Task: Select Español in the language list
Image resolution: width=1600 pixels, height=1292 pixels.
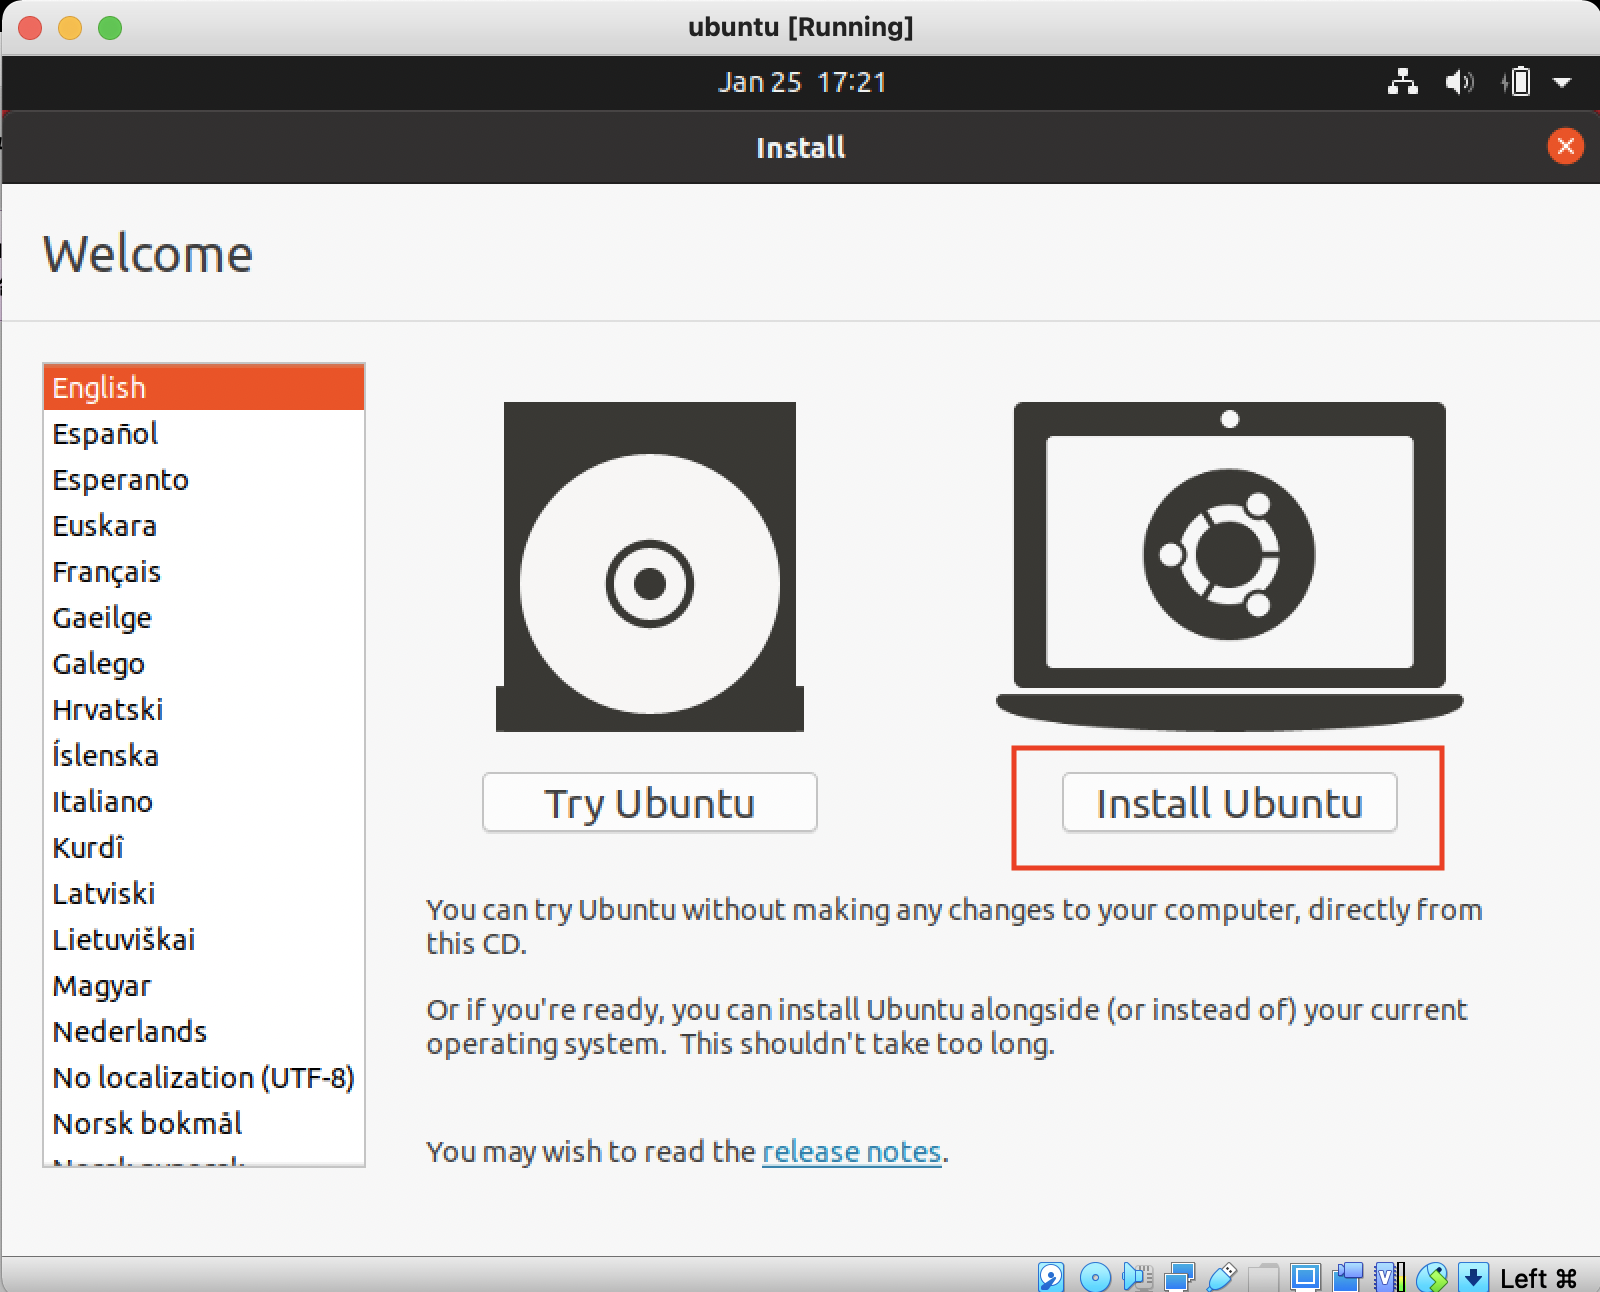Action: click(x=204, y=434)
